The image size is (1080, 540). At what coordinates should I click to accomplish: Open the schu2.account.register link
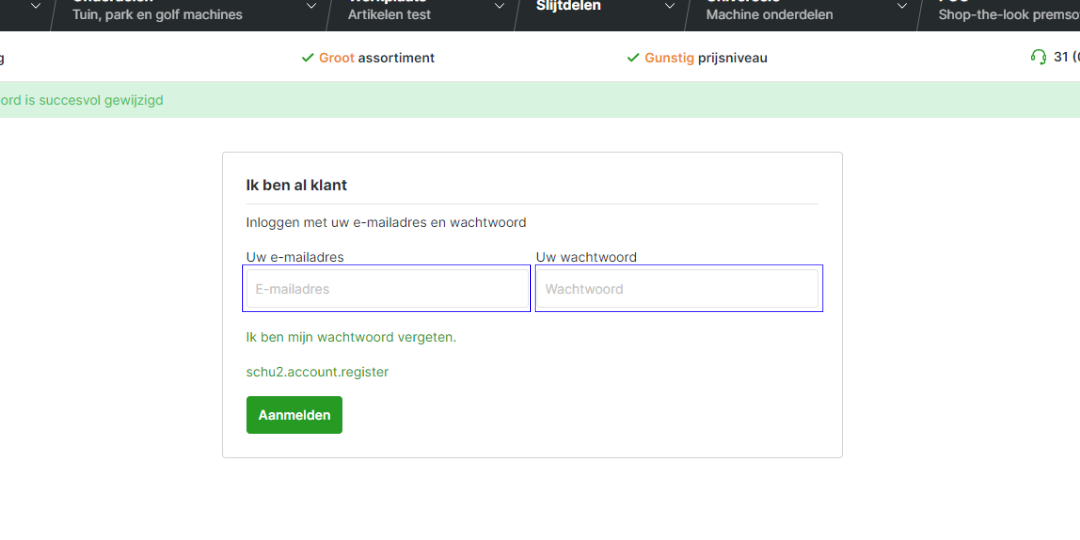(317, 372)
